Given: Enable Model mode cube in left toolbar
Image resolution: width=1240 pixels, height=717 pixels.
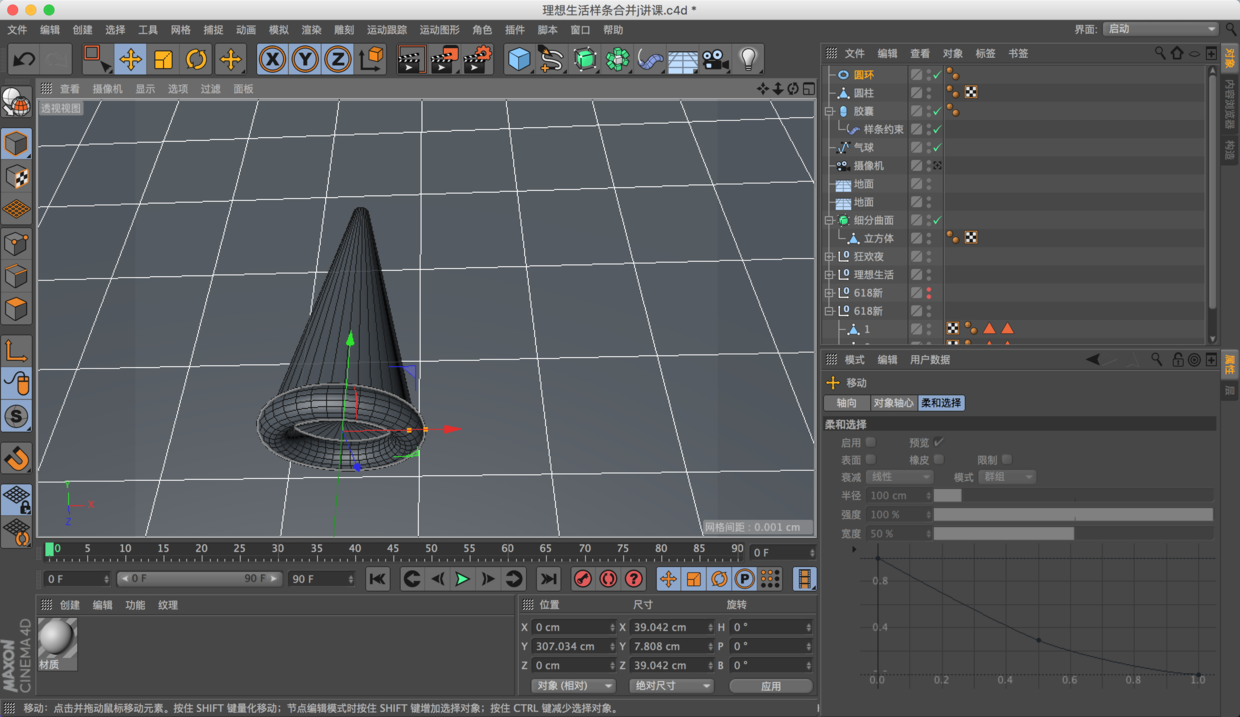Looking at the screenshot, I should point(16,144).
